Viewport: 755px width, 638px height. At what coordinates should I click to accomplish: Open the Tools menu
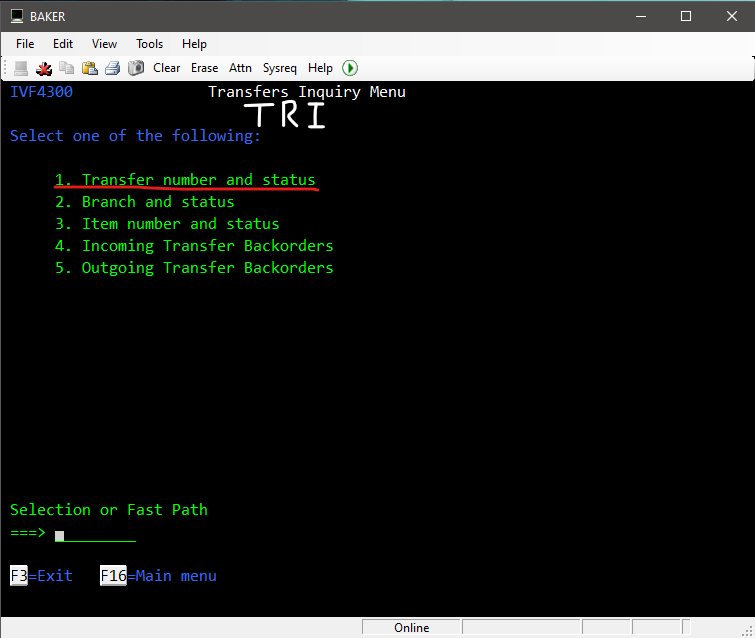coord(149,44)
